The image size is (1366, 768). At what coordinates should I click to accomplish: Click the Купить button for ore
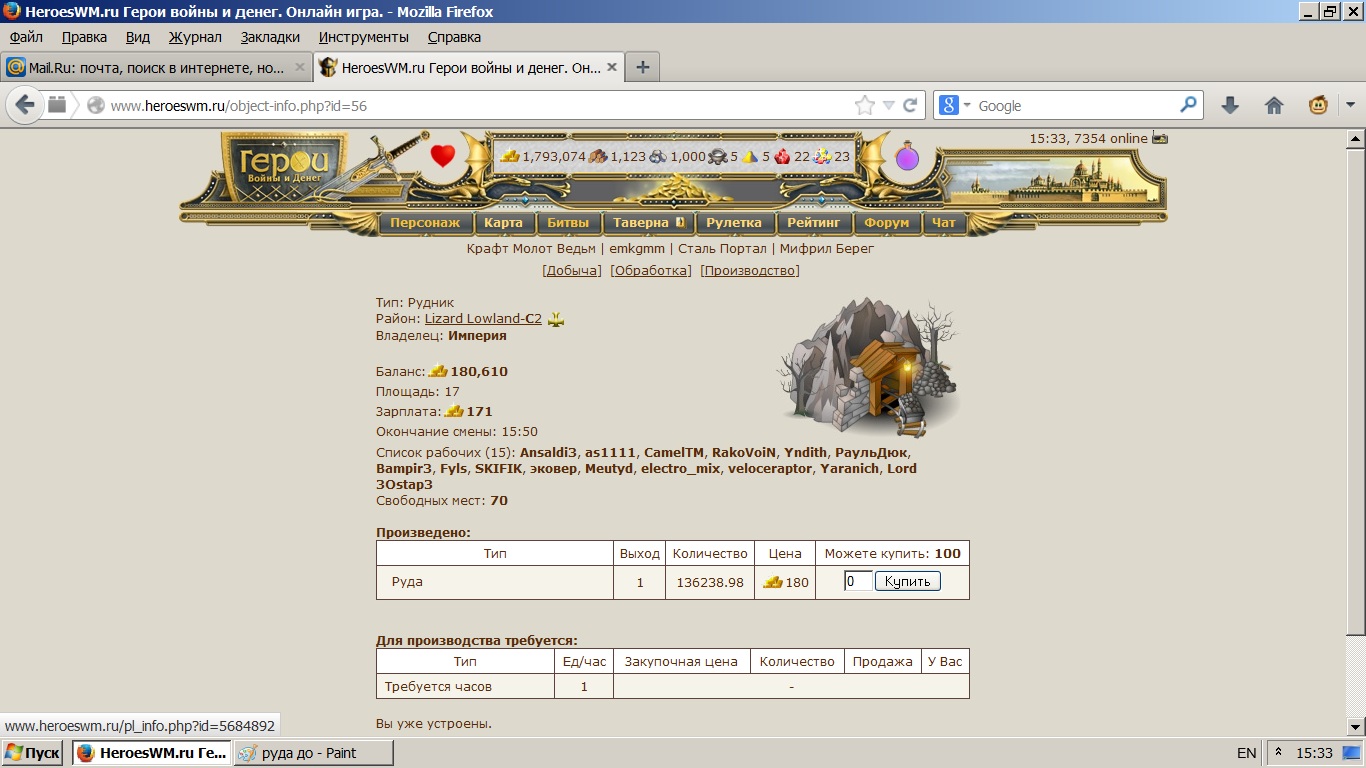tap(908, 581)
